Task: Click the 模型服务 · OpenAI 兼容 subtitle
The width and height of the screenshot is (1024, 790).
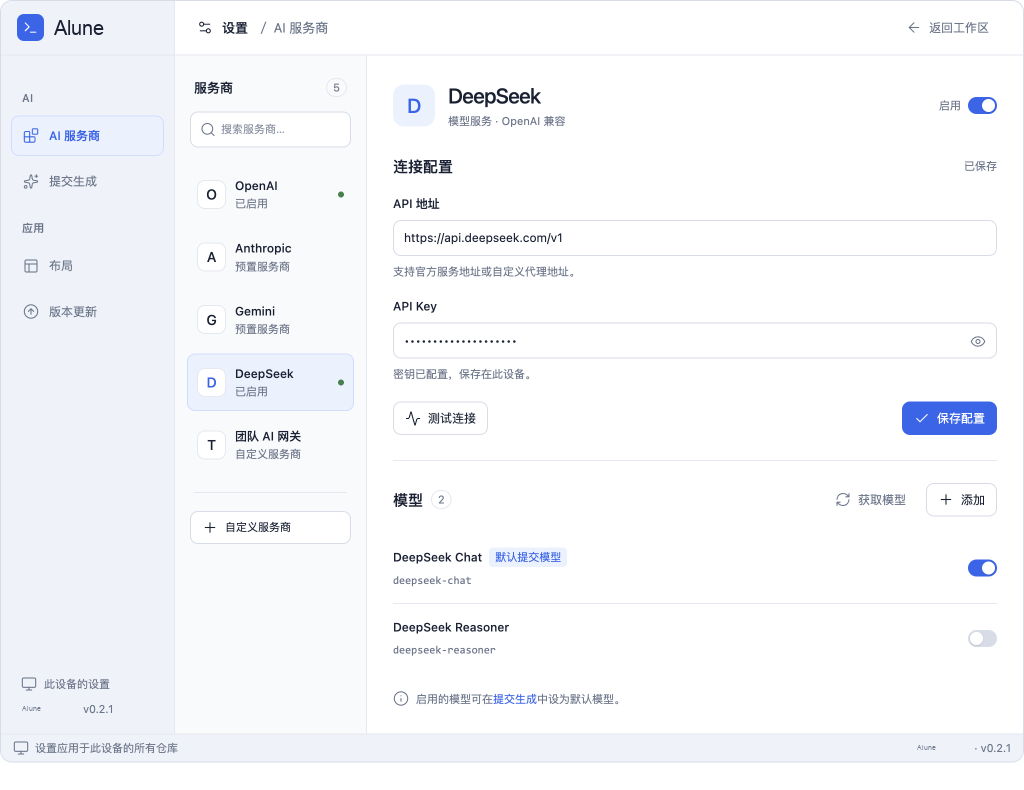Action: click(x=507, y=121)
